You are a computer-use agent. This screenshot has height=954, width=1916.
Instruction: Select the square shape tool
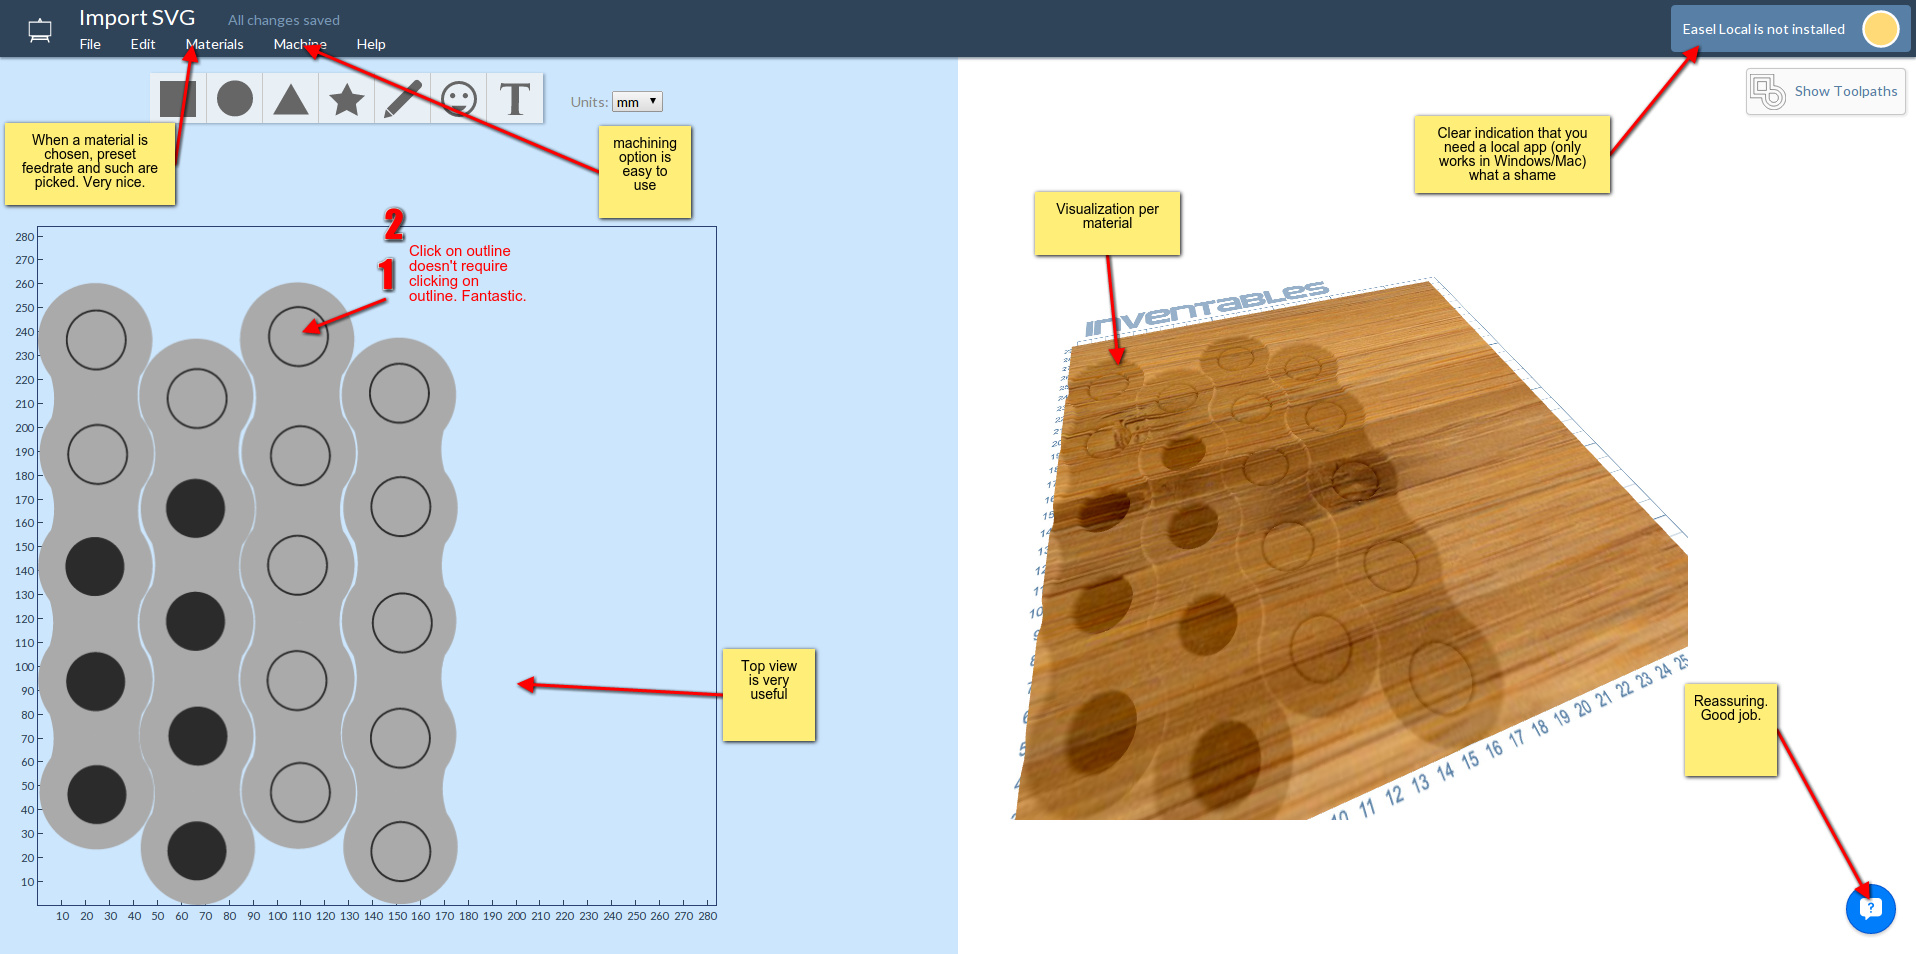[178, 99]
